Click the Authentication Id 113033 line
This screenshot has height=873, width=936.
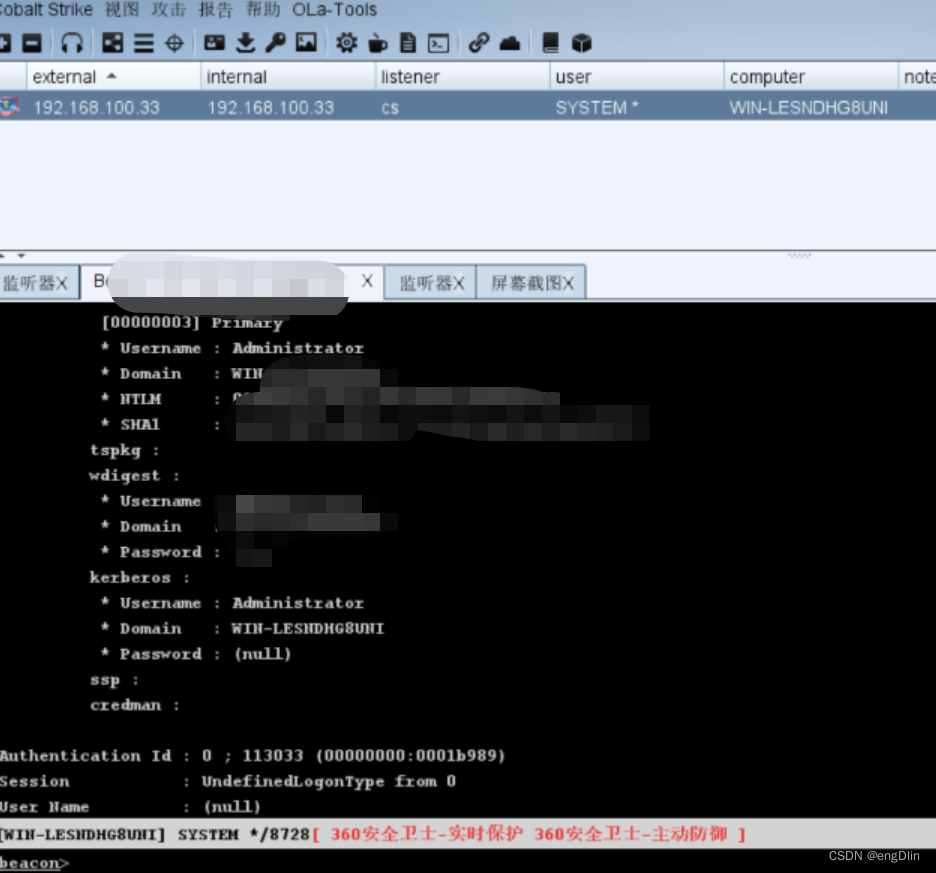tap(253, 755)
